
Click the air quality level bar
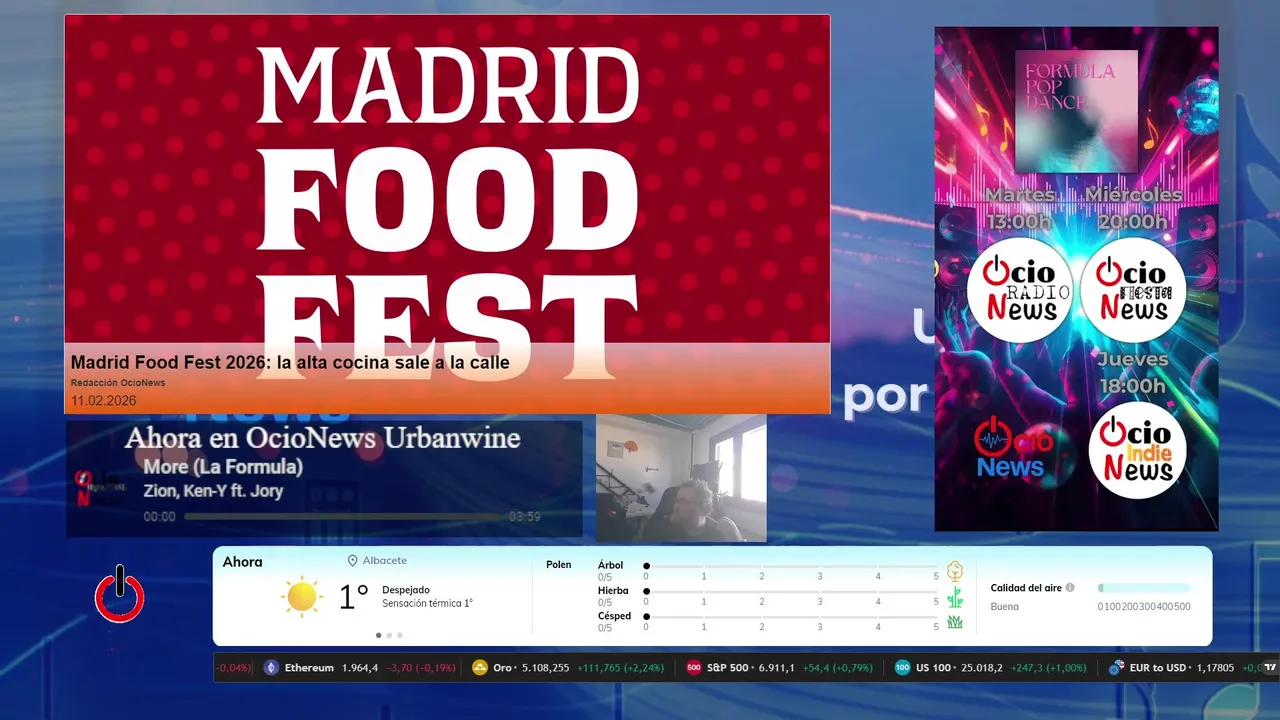pos(1144,588)
